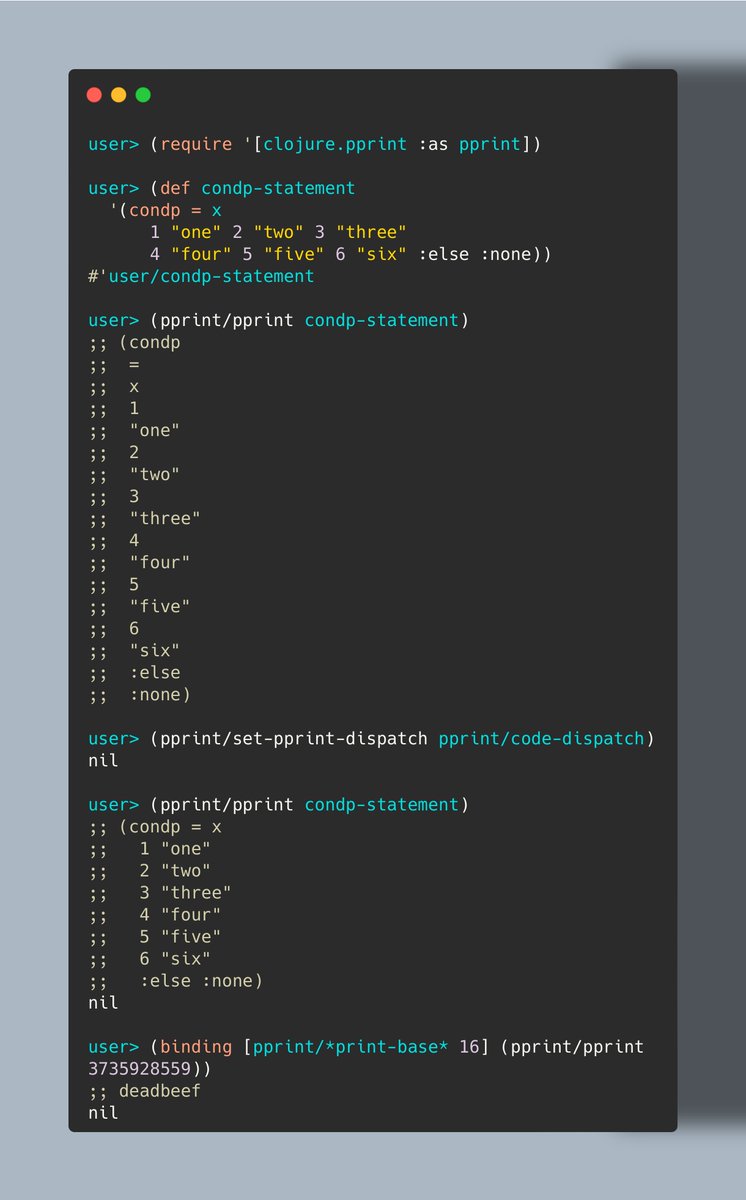Click "pprint/*print-base*" text
The image size is (746, 1200).
pos(351,1046)
